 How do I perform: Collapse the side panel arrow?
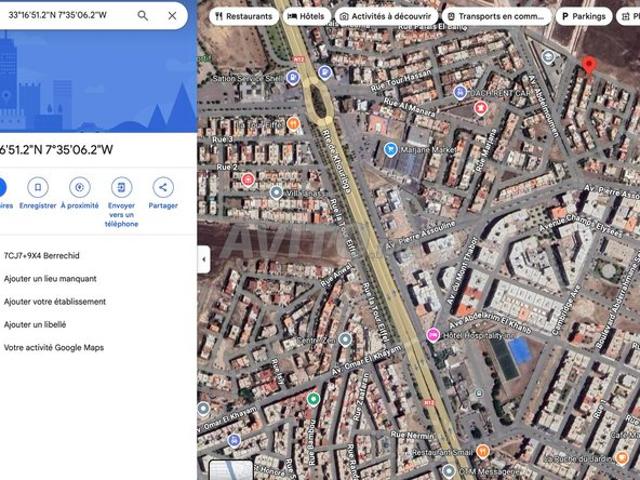click(204, 259)
